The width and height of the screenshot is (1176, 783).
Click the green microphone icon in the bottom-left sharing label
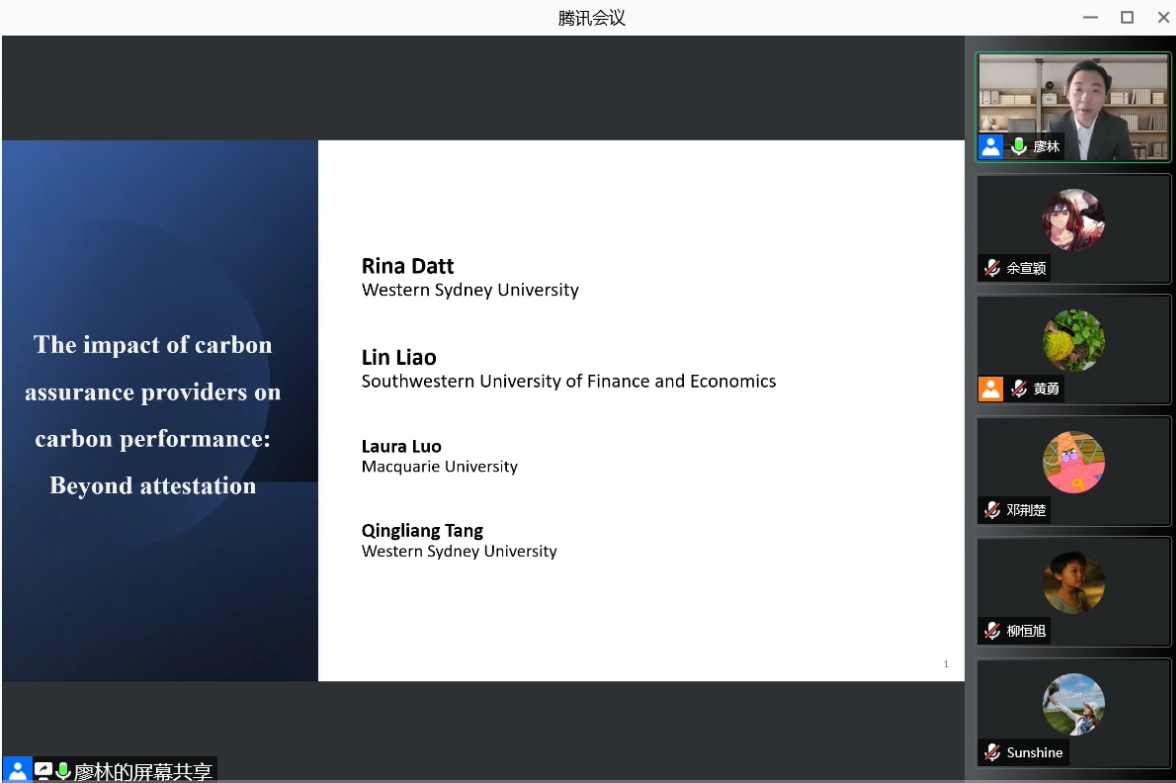[63, 771]
